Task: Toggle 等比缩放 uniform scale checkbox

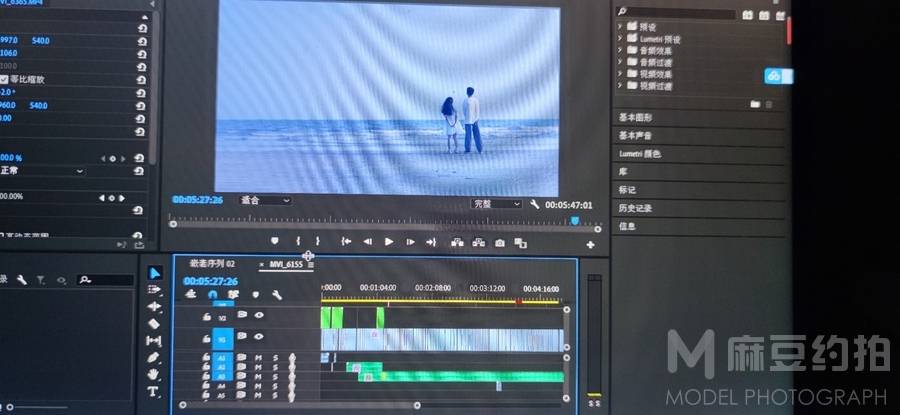Action: (4, 79)
